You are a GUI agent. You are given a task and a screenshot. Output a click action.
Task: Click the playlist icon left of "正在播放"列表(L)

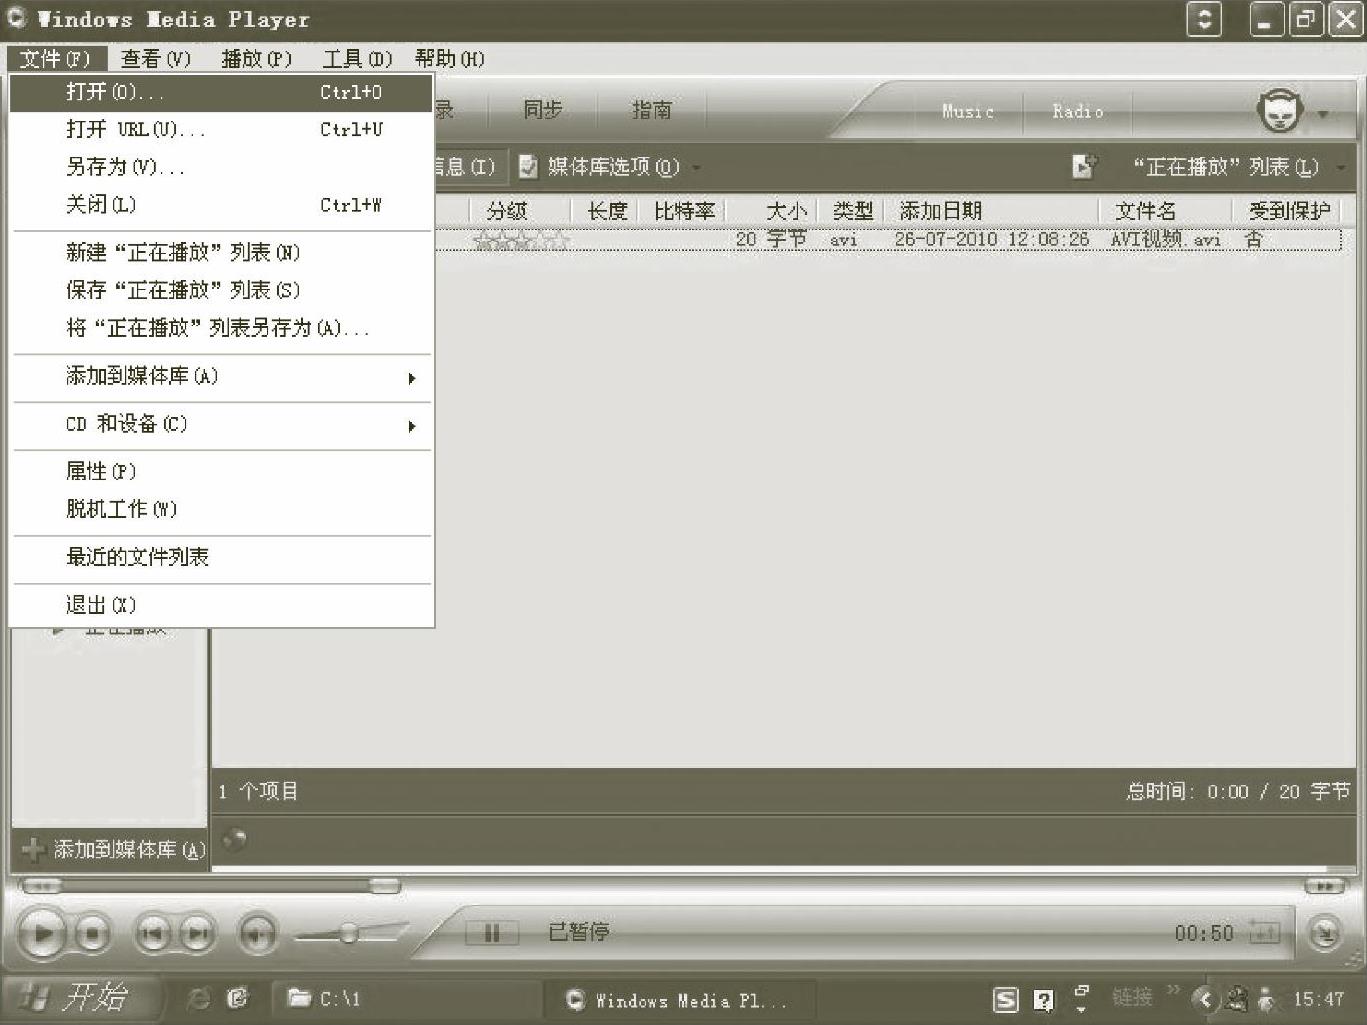point(1085,166)
